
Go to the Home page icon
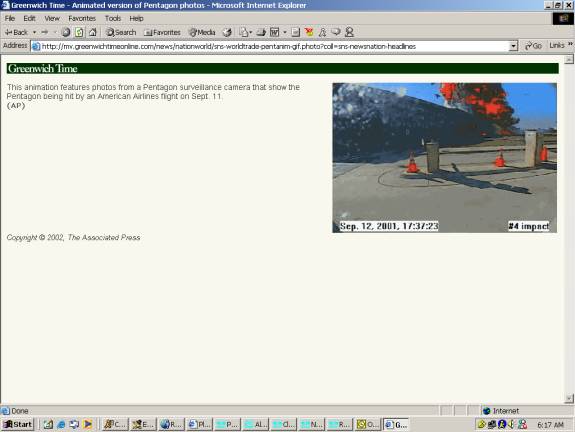tap(93, 32)
